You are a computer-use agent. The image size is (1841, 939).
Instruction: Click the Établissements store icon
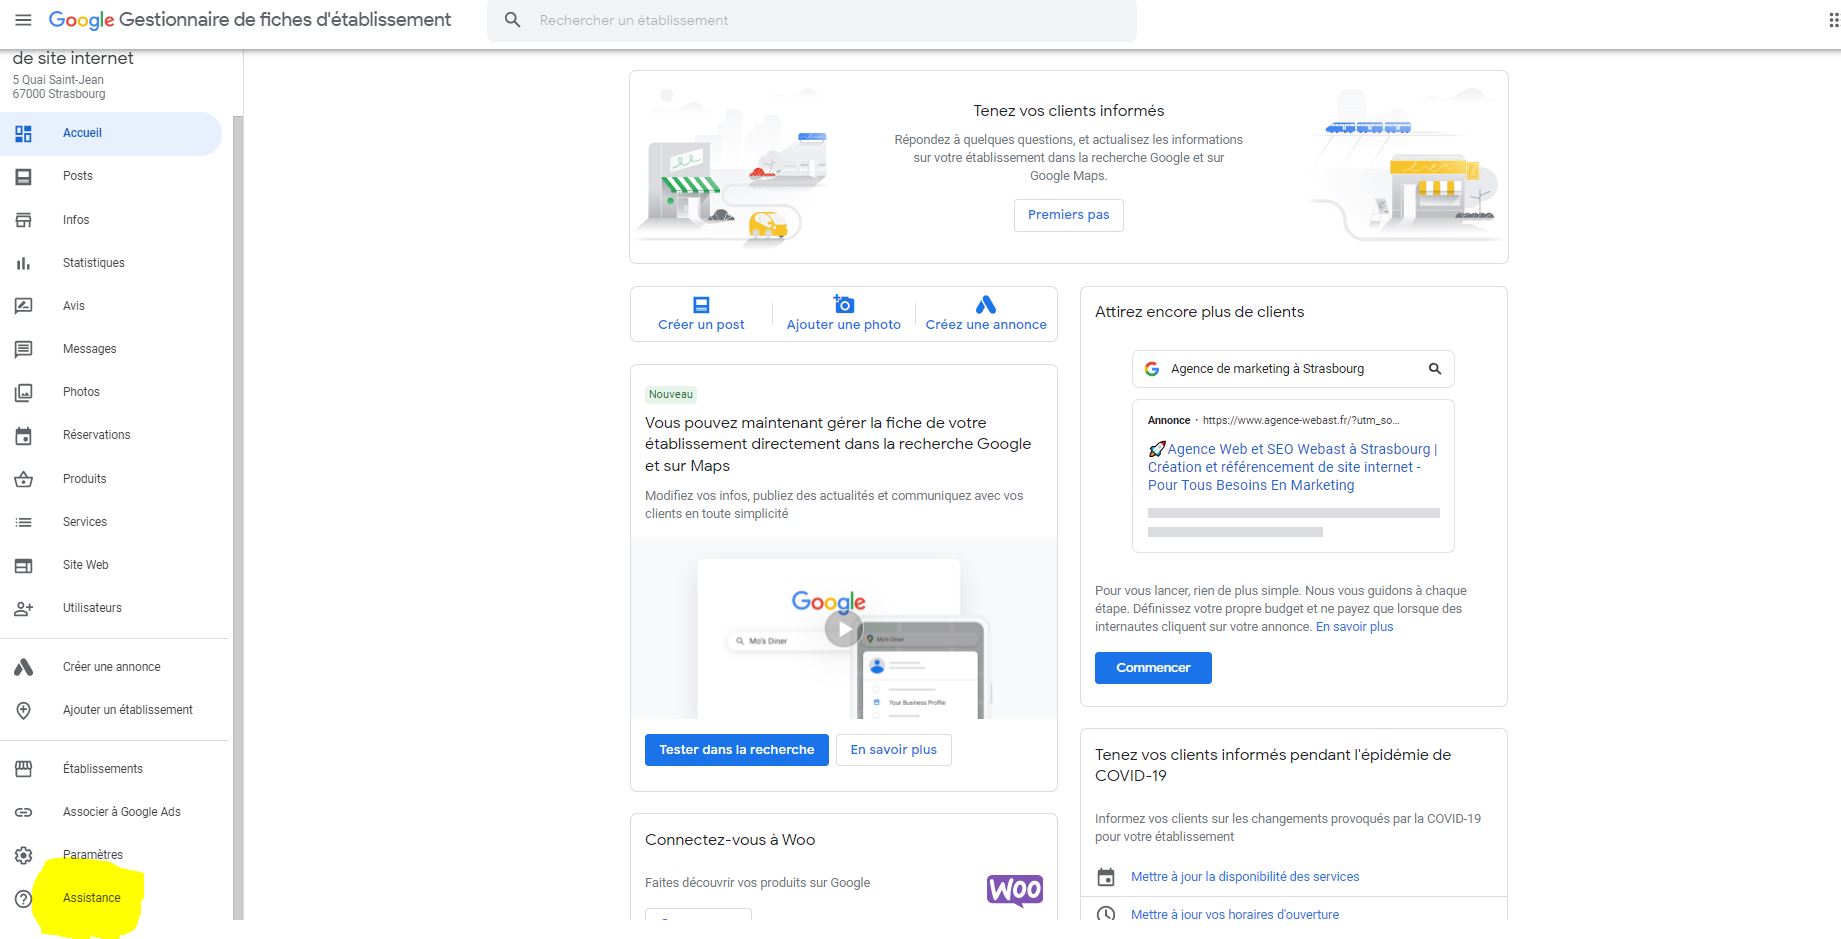pyautogui.click(x=23, y=769)
